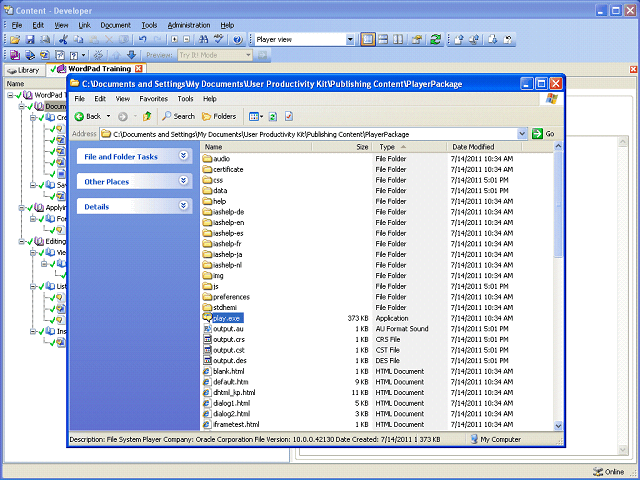The image size is (640, 480).
Task: Open the Player view dropdown
Action: tap(350, 40)
